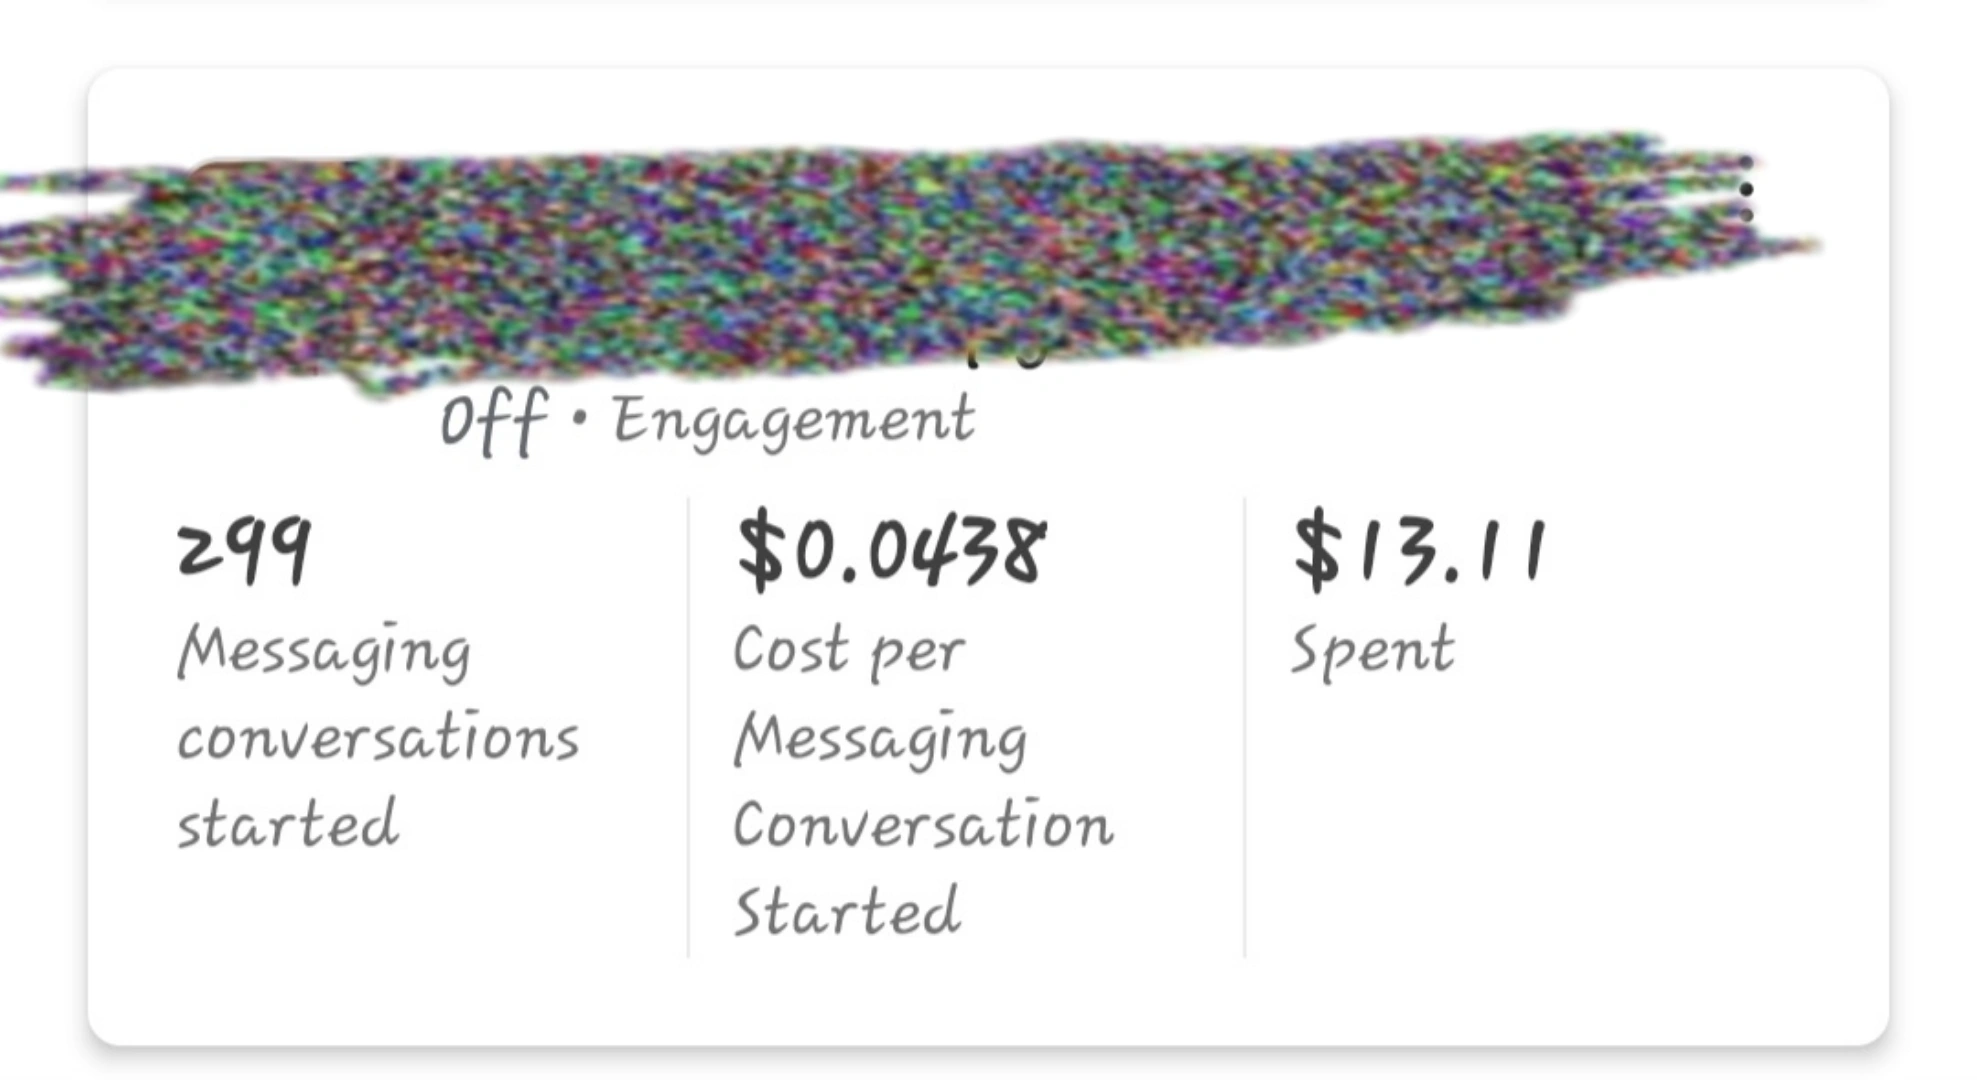Click the word Conversation in the middle column
This screenshot has width=1977, height=1080.
tap(922, 826)
